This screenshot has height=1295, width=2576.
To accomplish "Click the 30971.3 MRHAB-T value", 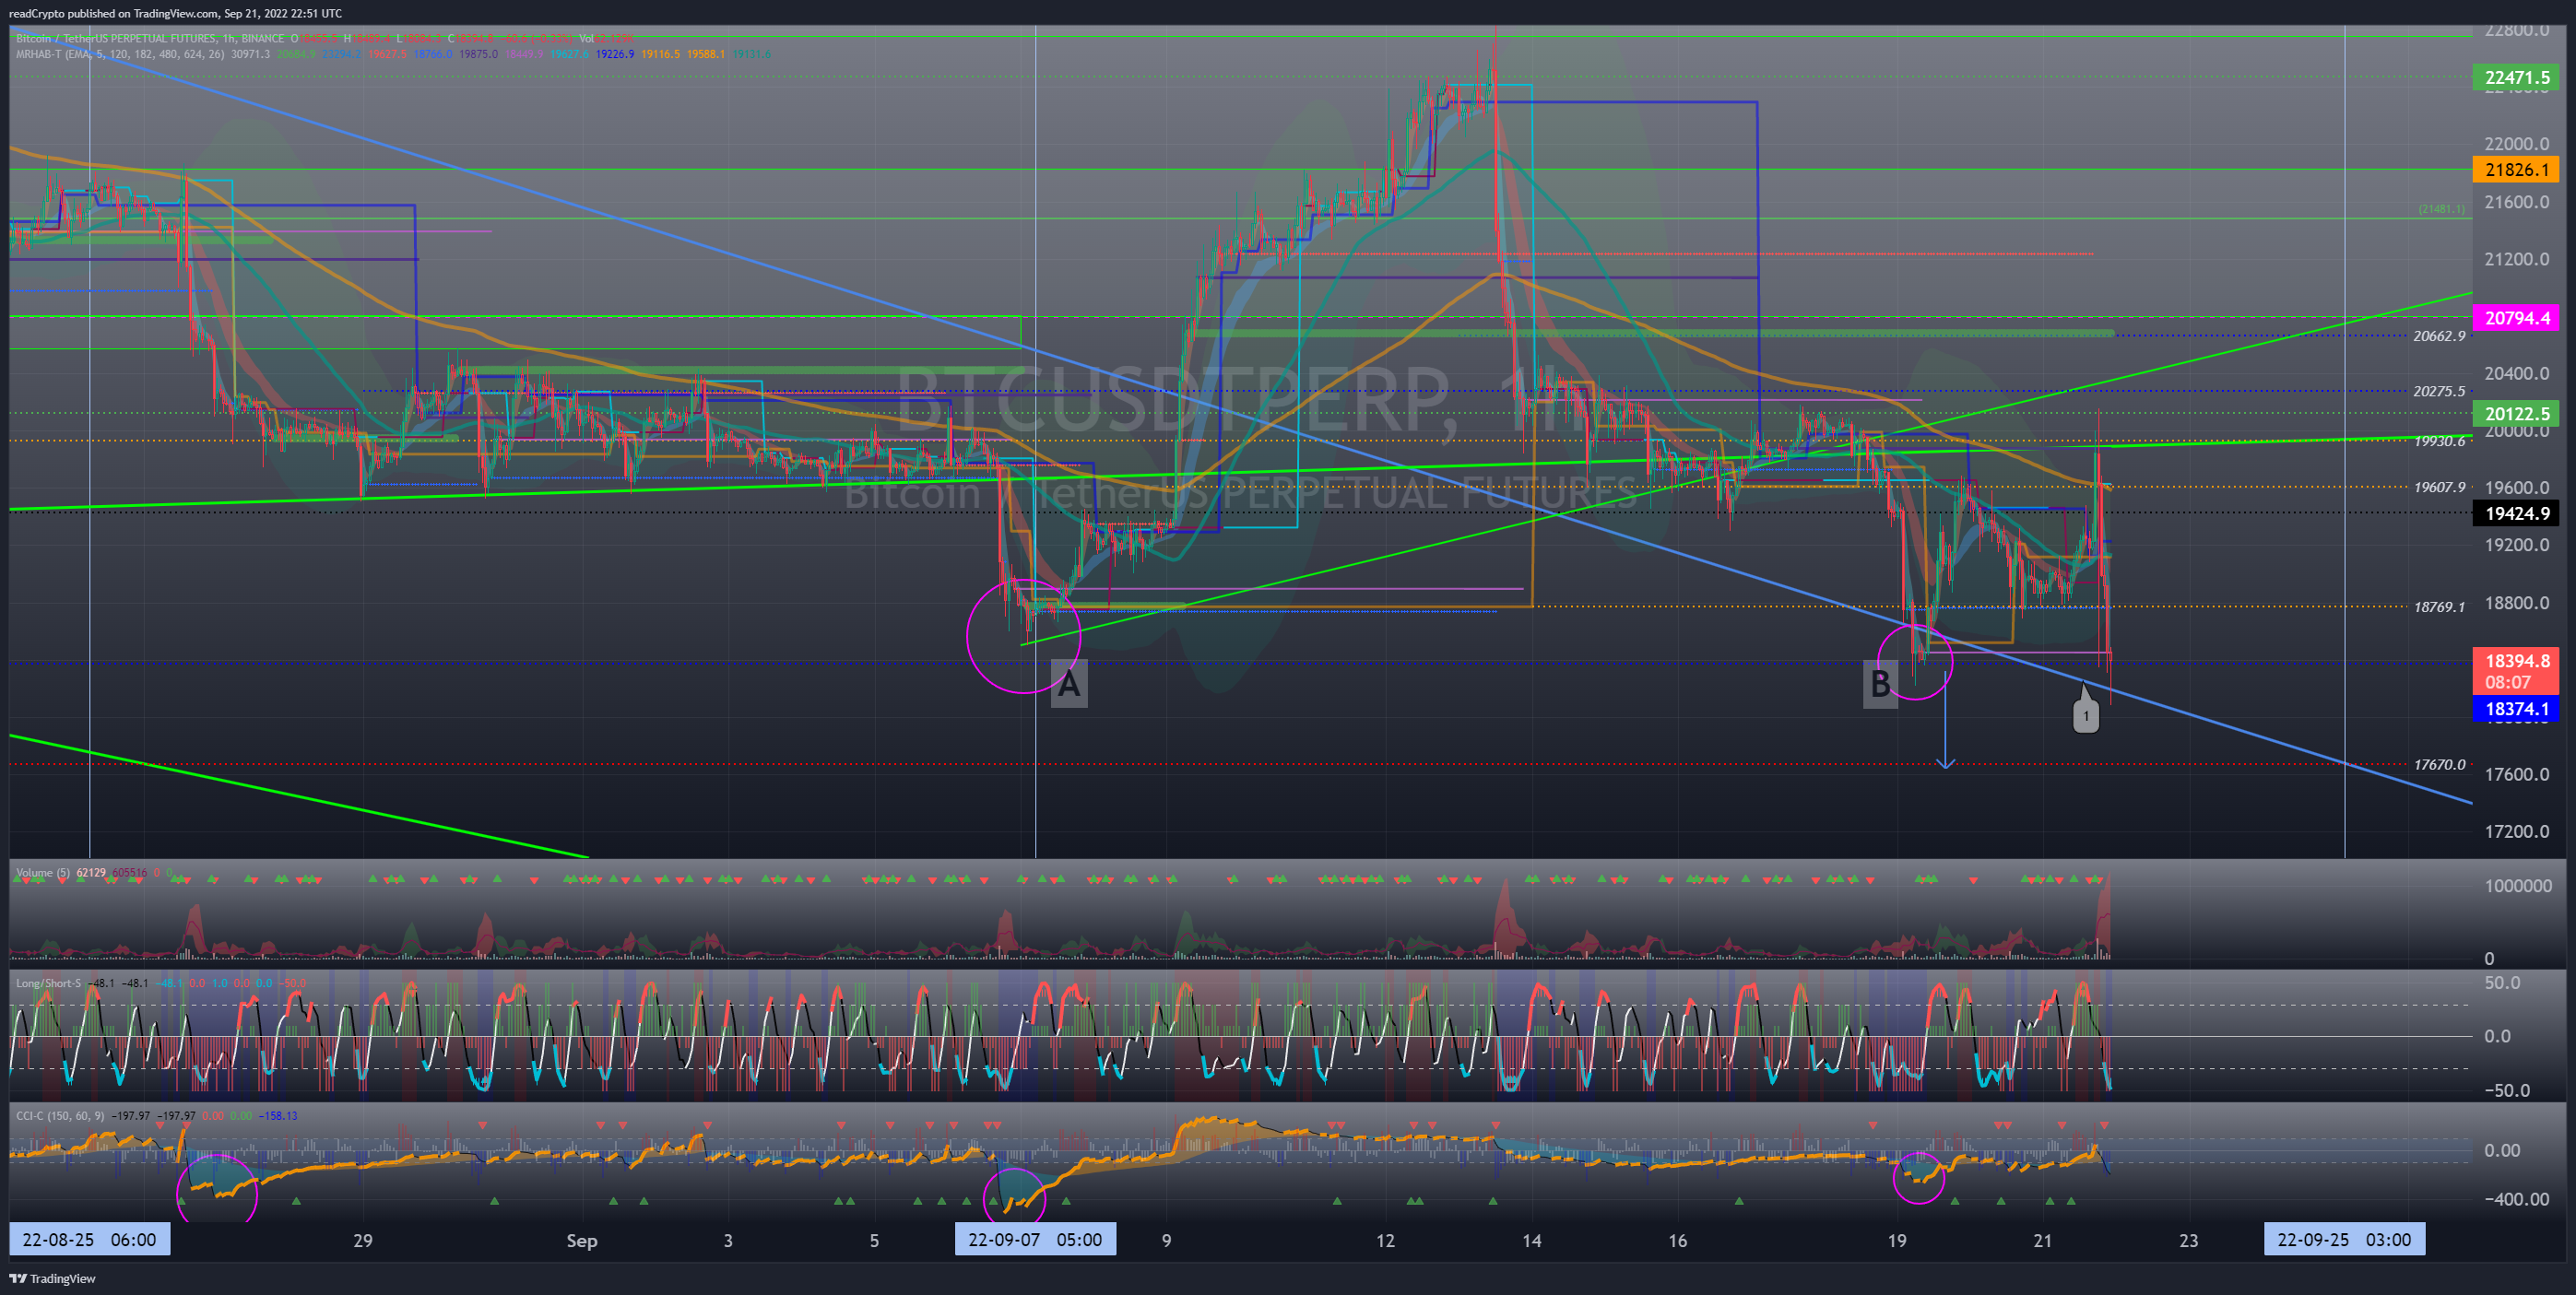I will [250, 54].
